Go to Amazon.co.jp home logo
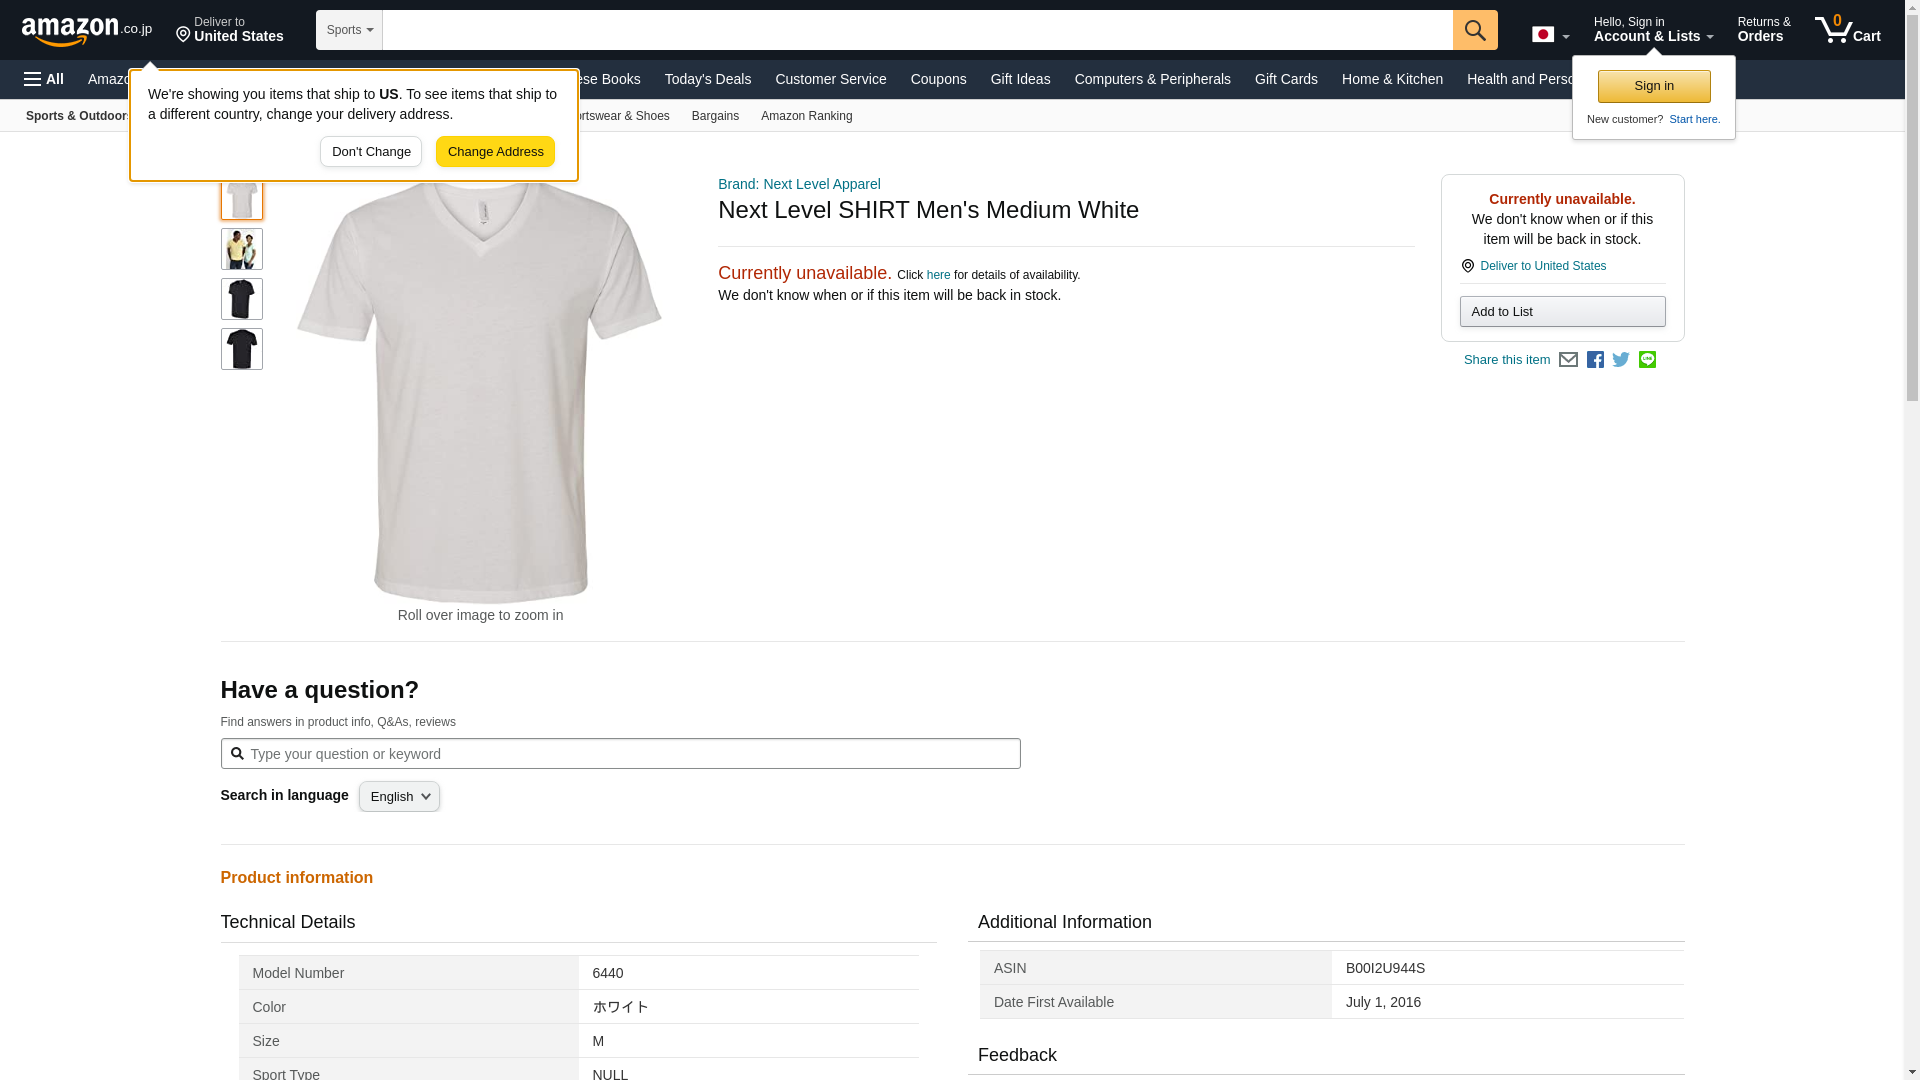Viewport: 1920px width, 1080px height. tap(87, 30)
